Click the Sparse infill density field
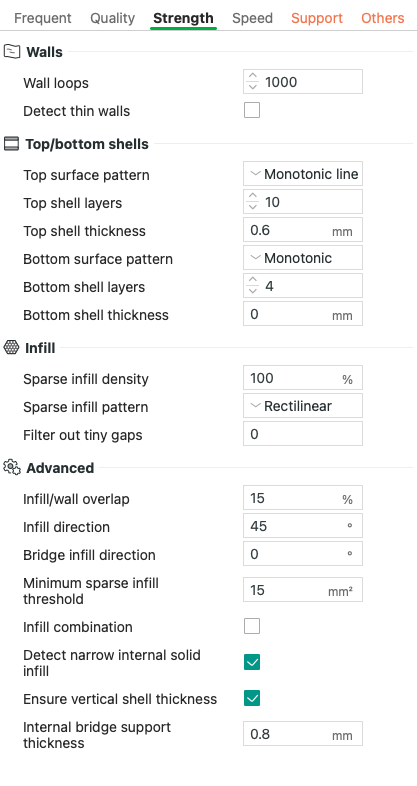The height and width of the screenshot is (786, 417). [x=303, y=378]
